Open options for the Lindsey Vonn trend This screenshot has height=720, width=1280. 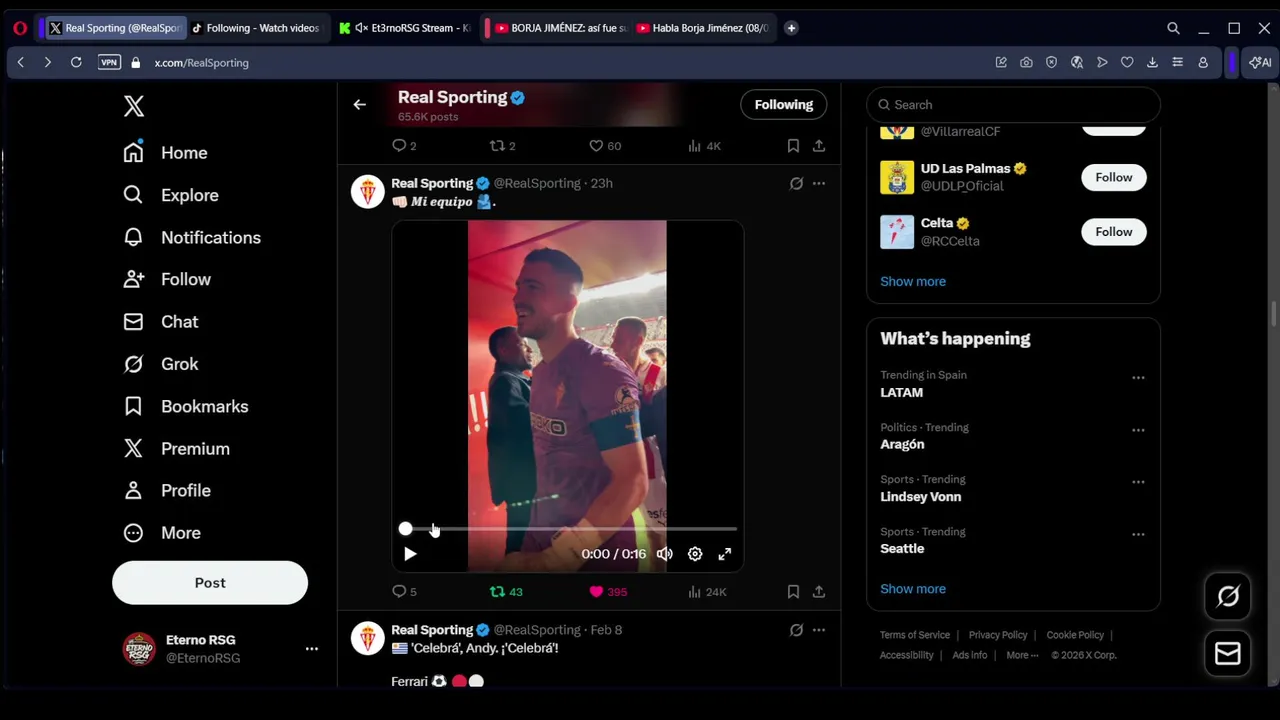click(x=1138, y=482)
